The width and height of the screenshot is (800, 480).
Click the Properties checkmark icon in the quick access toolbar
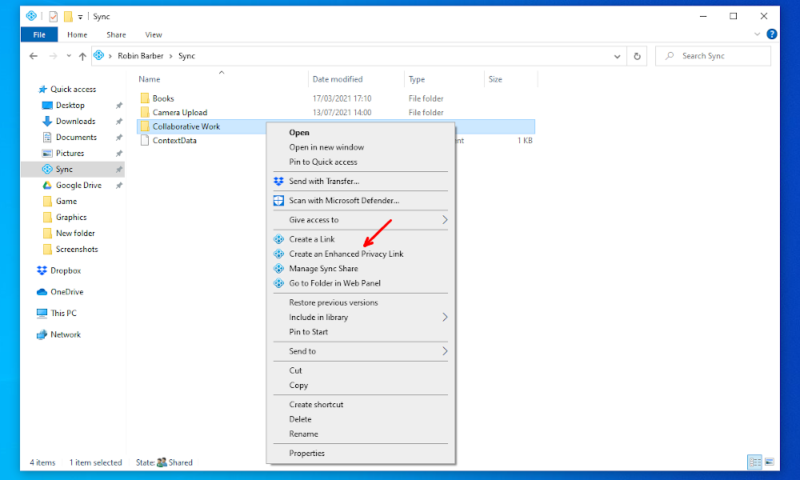point(53,16)
